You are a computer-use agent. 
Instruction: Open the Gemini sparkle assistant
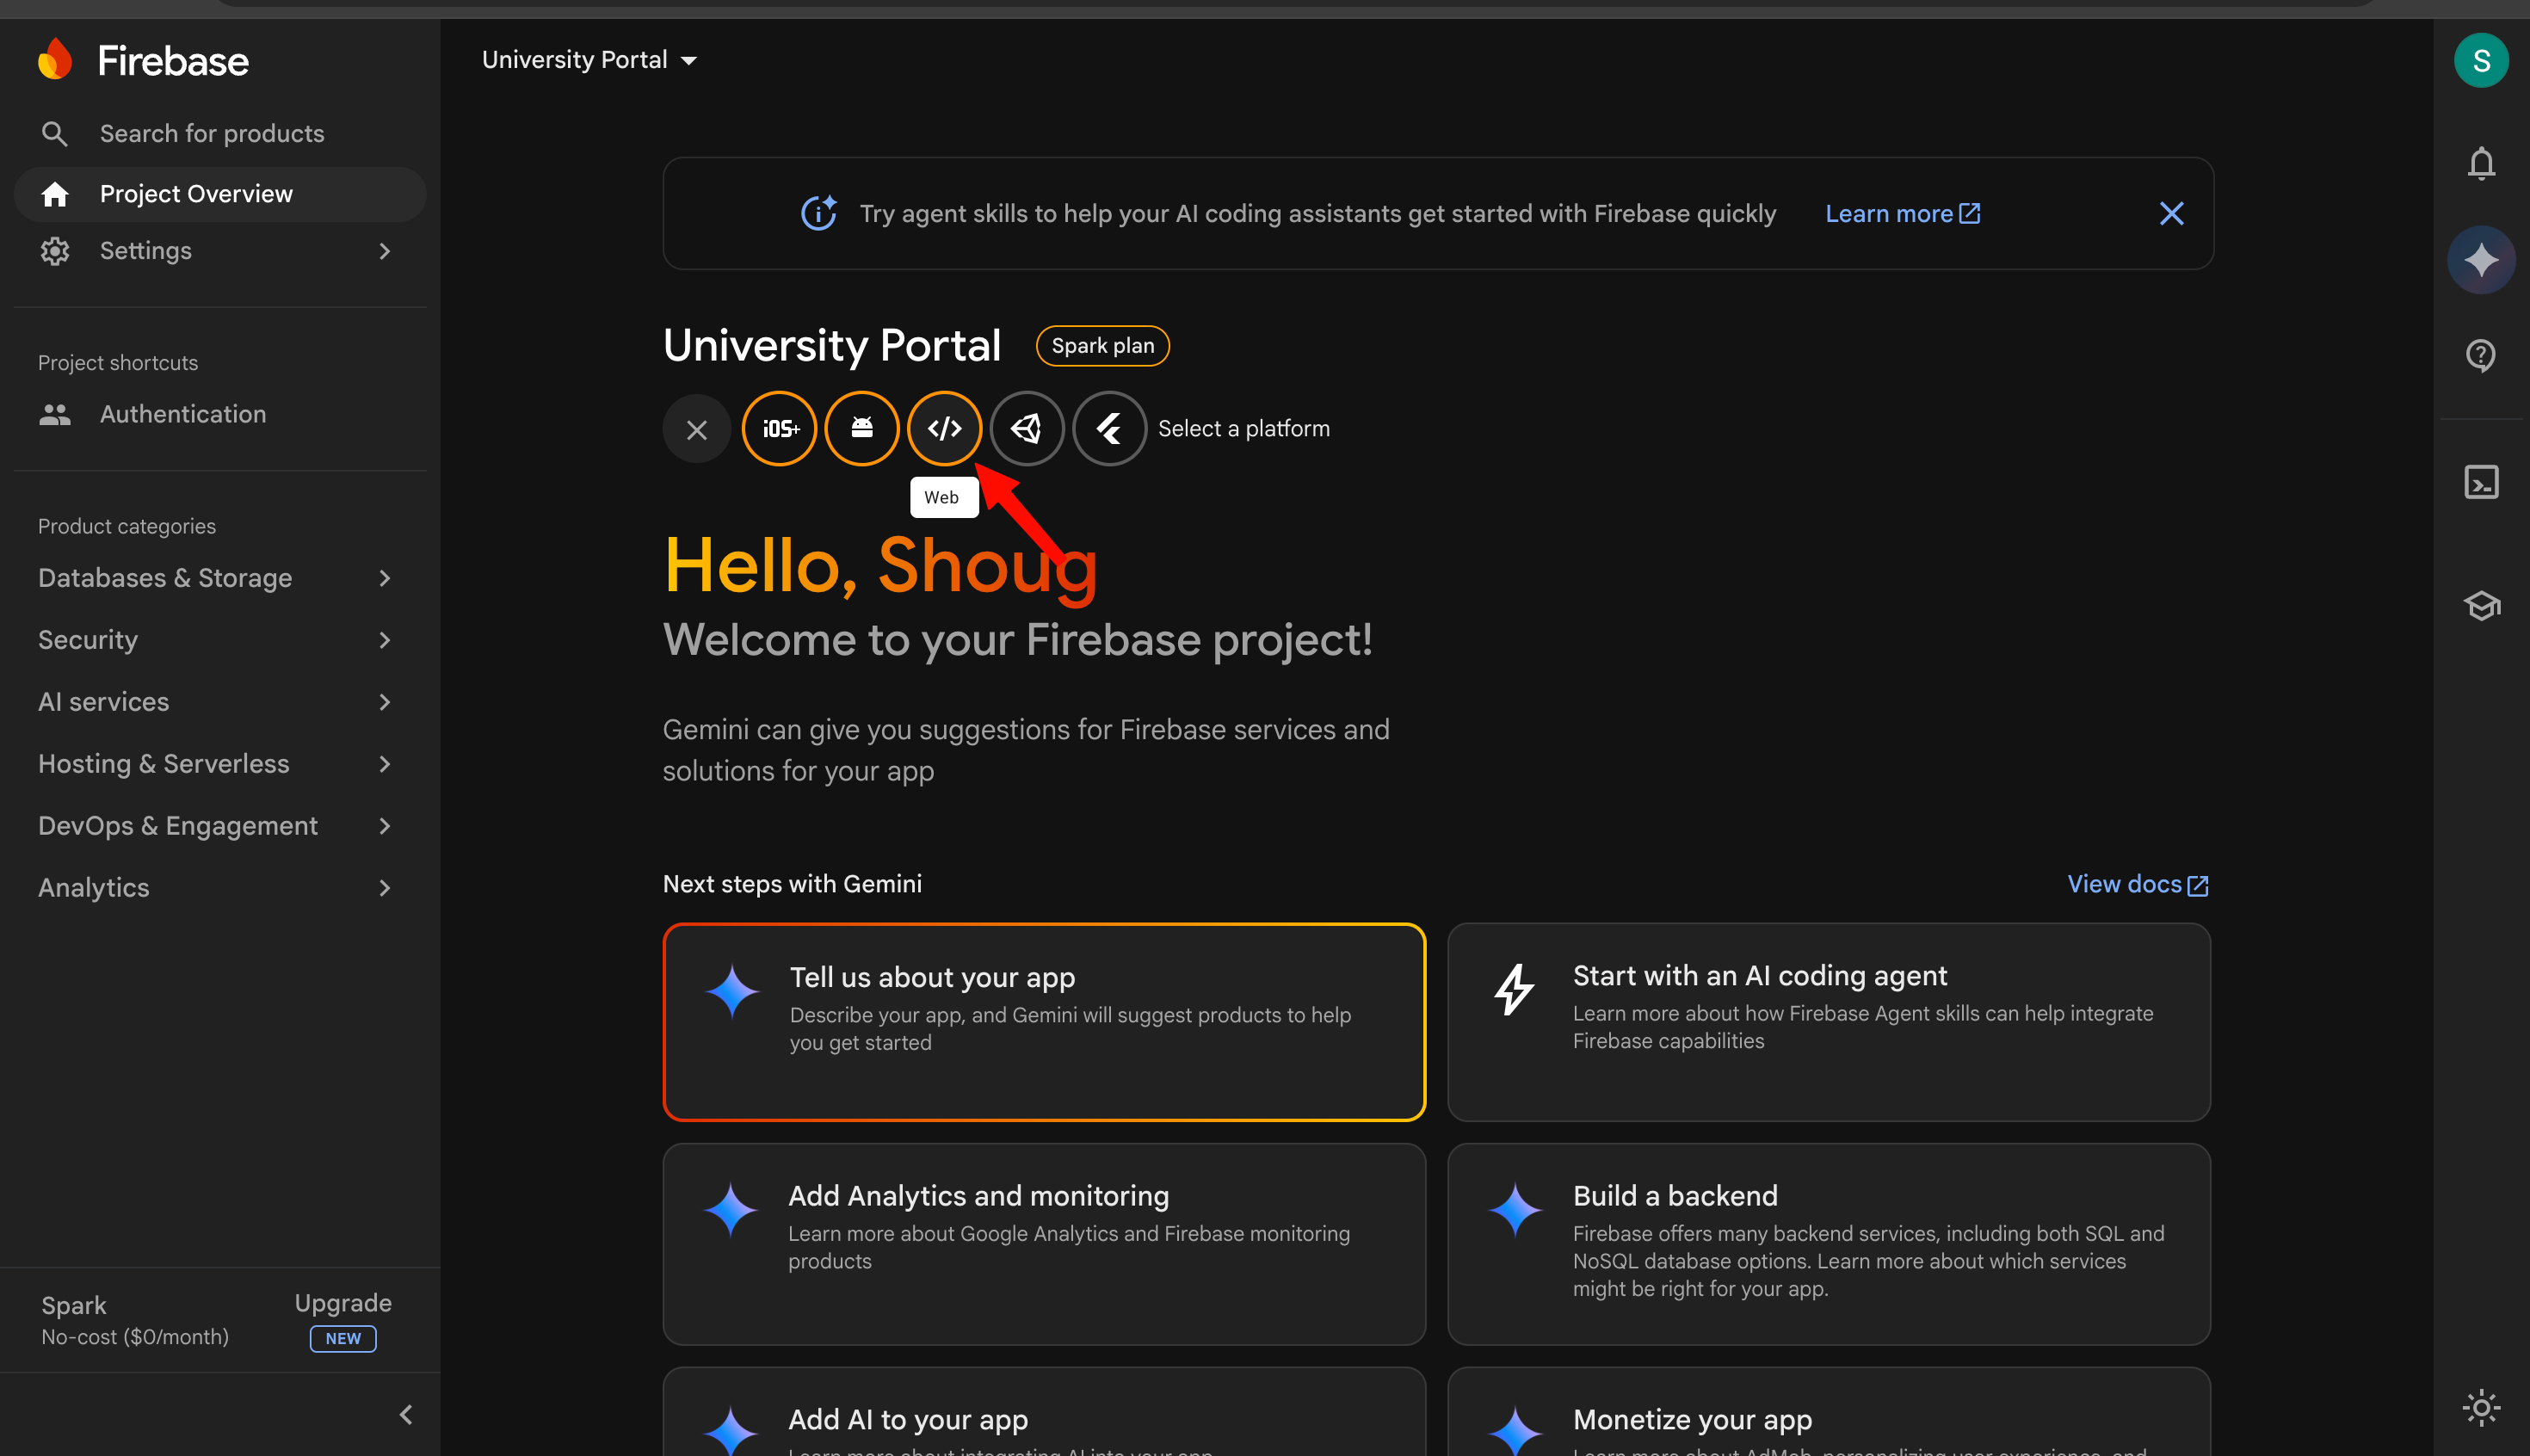click(x=2481, y=260)
